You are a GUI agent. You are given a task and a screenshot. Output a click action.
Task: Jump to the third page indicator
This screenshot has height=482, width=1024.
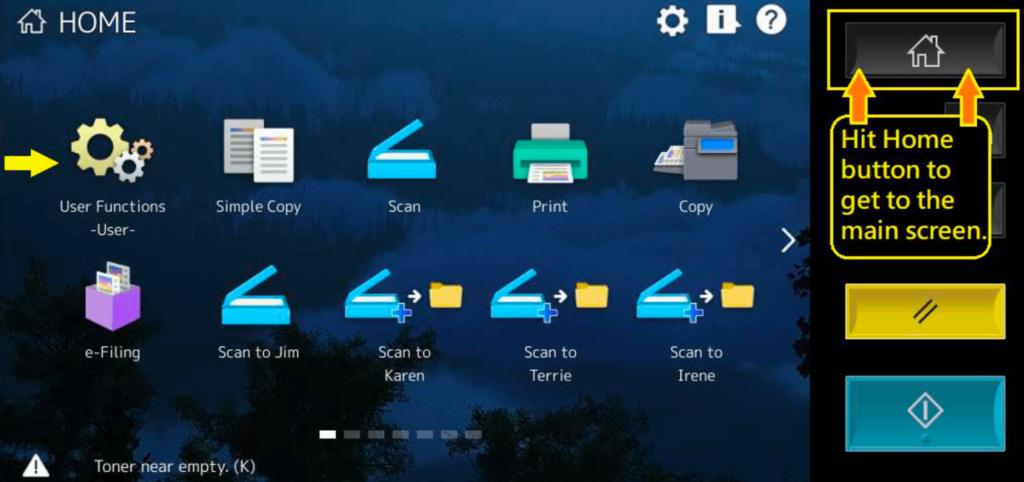click(376, 434)
